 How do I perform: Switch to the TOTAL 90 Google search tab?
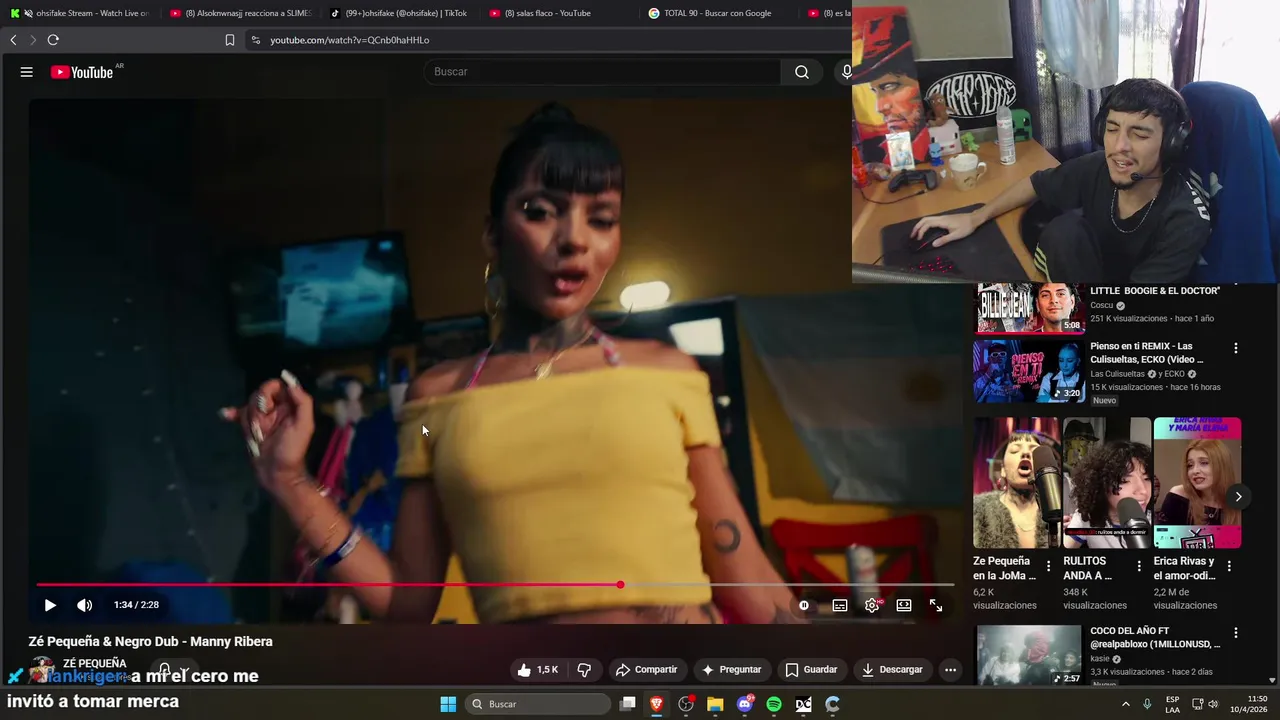point(720,13)
